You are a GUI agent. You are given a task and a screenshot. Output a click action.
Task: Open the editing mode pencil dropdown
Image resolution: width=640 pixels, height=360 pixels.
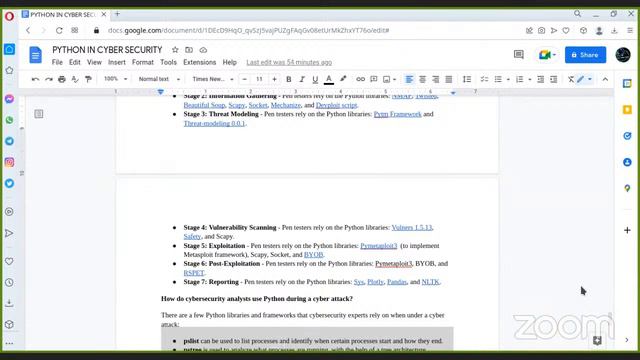tap(584, 79)
